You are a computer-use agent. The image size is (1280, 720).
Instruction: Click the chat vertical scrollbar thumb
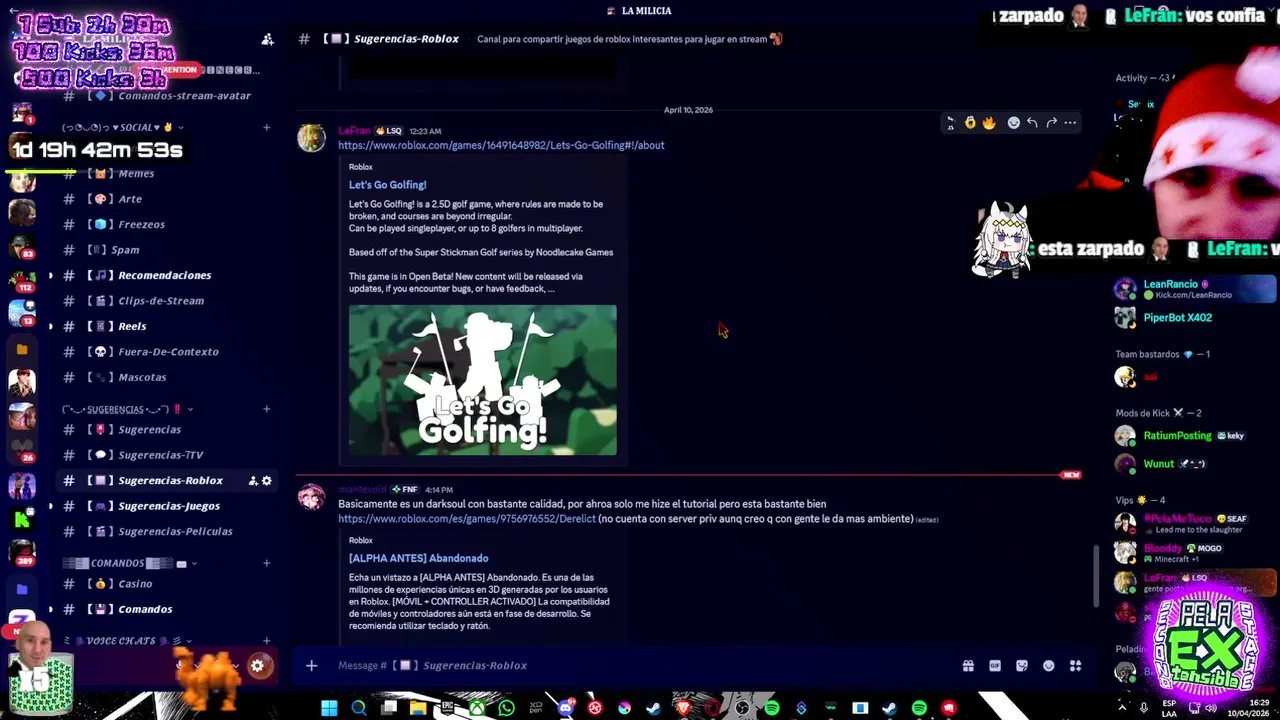coord(1096,575)
